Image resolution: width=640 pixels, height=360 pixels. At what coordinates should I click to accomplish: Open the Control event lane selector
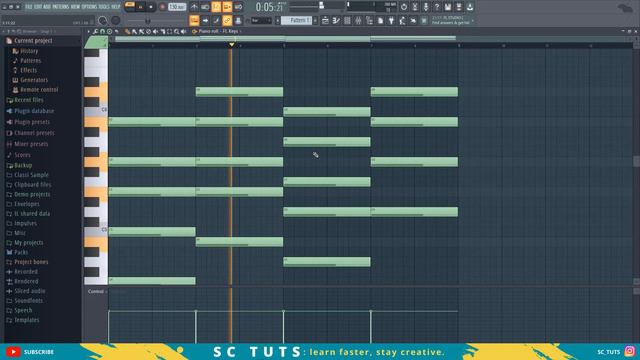tap(97, 291)
